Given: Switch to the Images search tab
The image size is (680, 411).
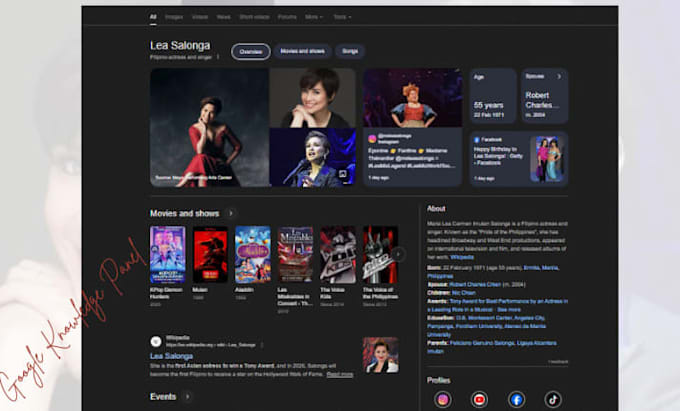Looking at the screenshot, I should [174, 17].
